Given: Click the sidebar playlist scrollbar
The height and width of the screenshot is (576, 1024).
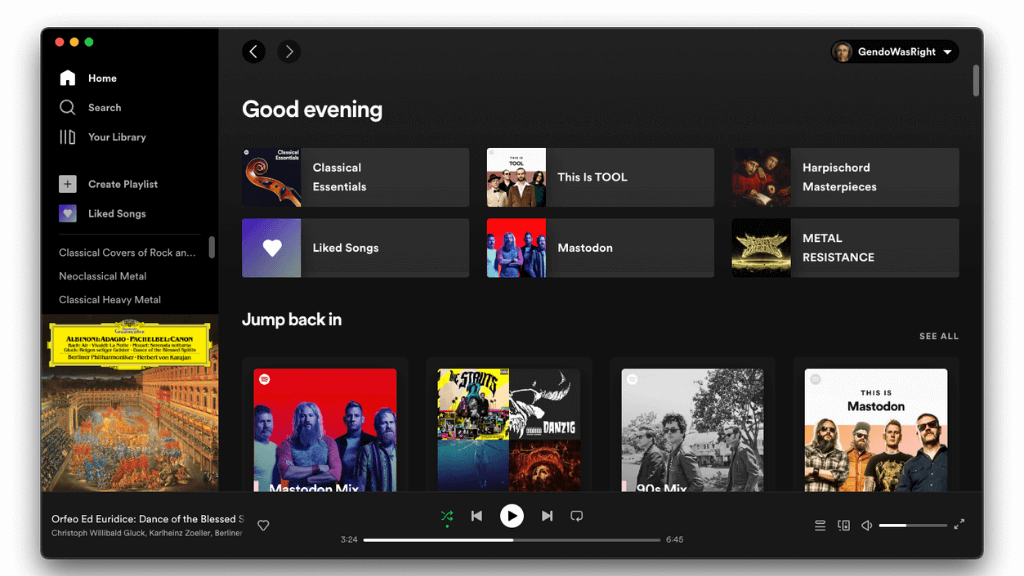Looking at the screenshot, I should pos(212,248).
